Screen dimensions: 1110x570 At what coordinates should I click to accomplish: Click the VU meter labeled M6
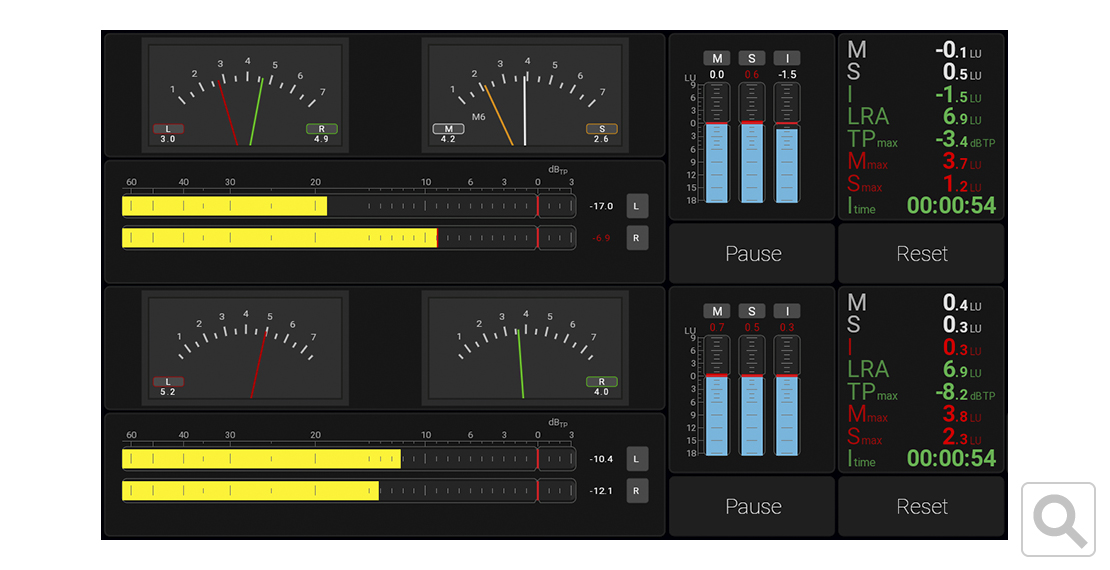pos(525,93)
